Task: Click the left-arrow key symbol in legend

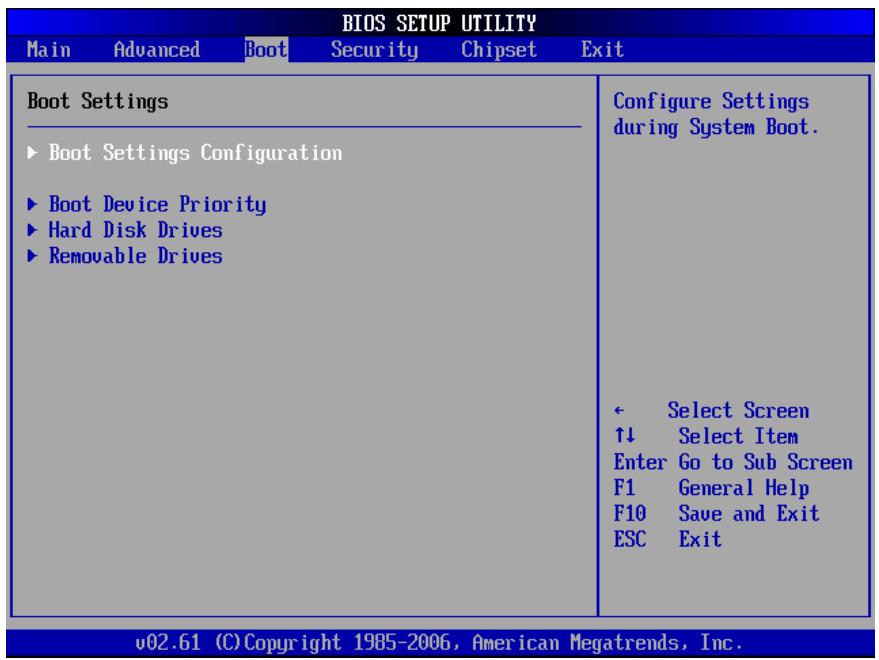Action: point(619,411)
